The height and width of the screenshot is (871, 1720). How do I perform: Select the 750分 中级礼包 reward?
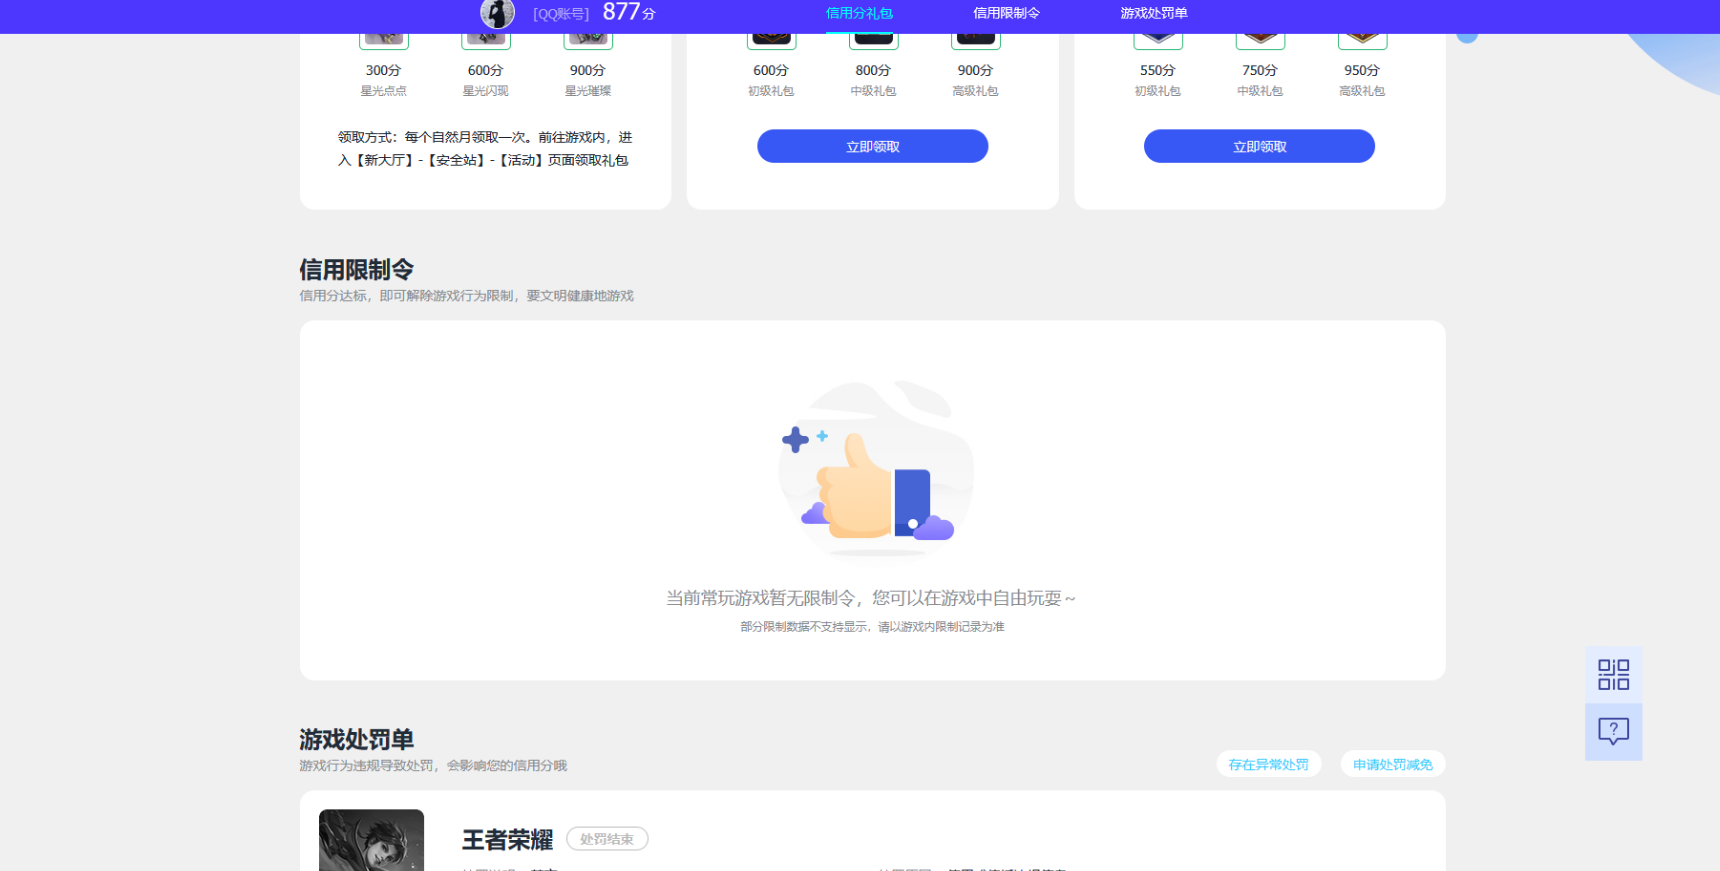pos(1259,66)
